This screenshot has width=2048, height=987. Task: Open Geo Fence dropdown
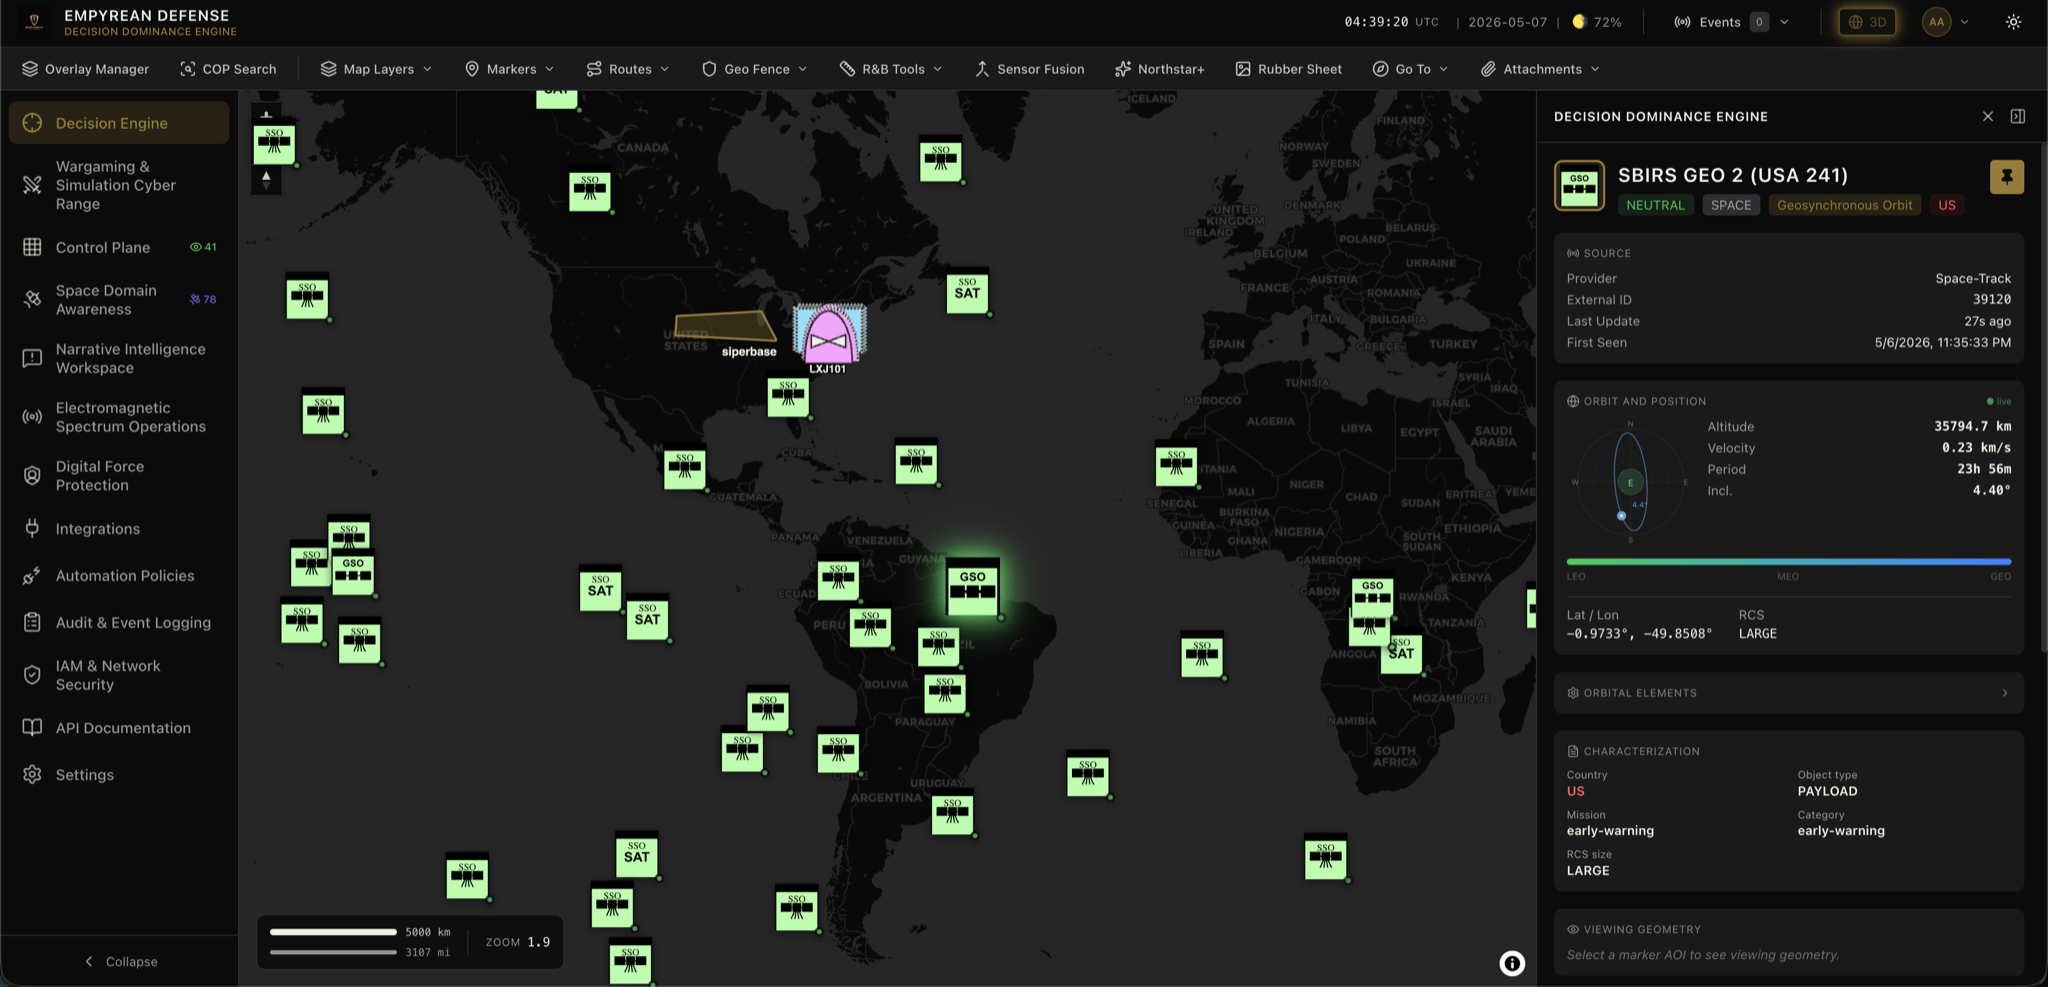pyautogui.click(x=754, y=69)
